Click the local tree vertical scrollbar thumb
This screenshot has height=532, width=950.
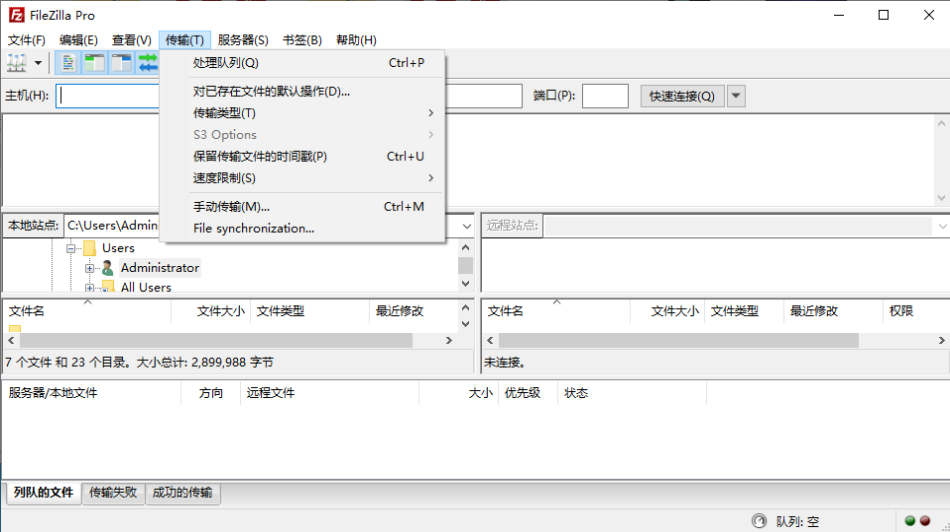tap(465, 265)
